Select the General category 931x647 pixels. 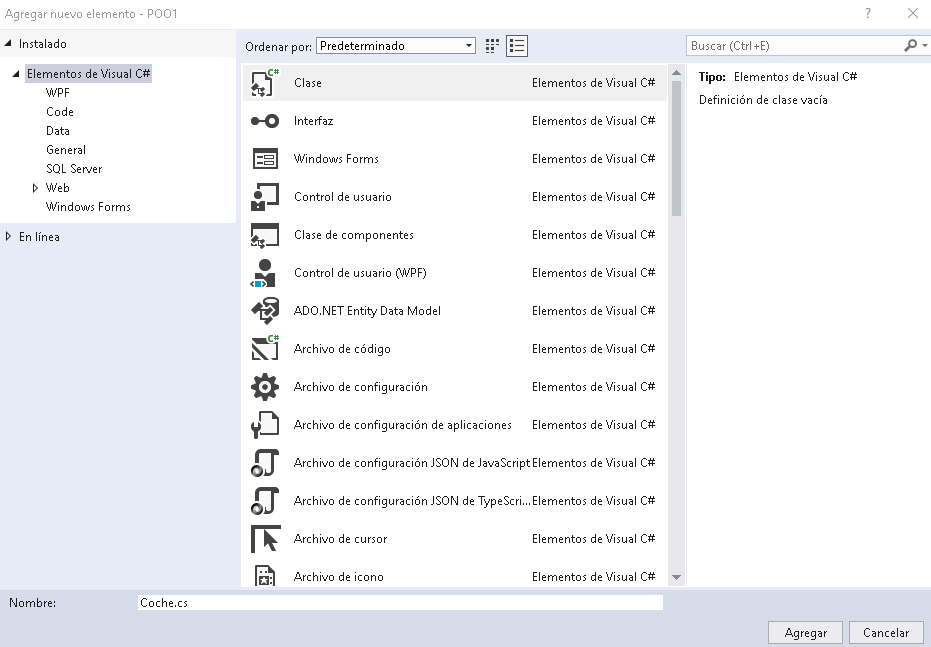click(66, 150)
